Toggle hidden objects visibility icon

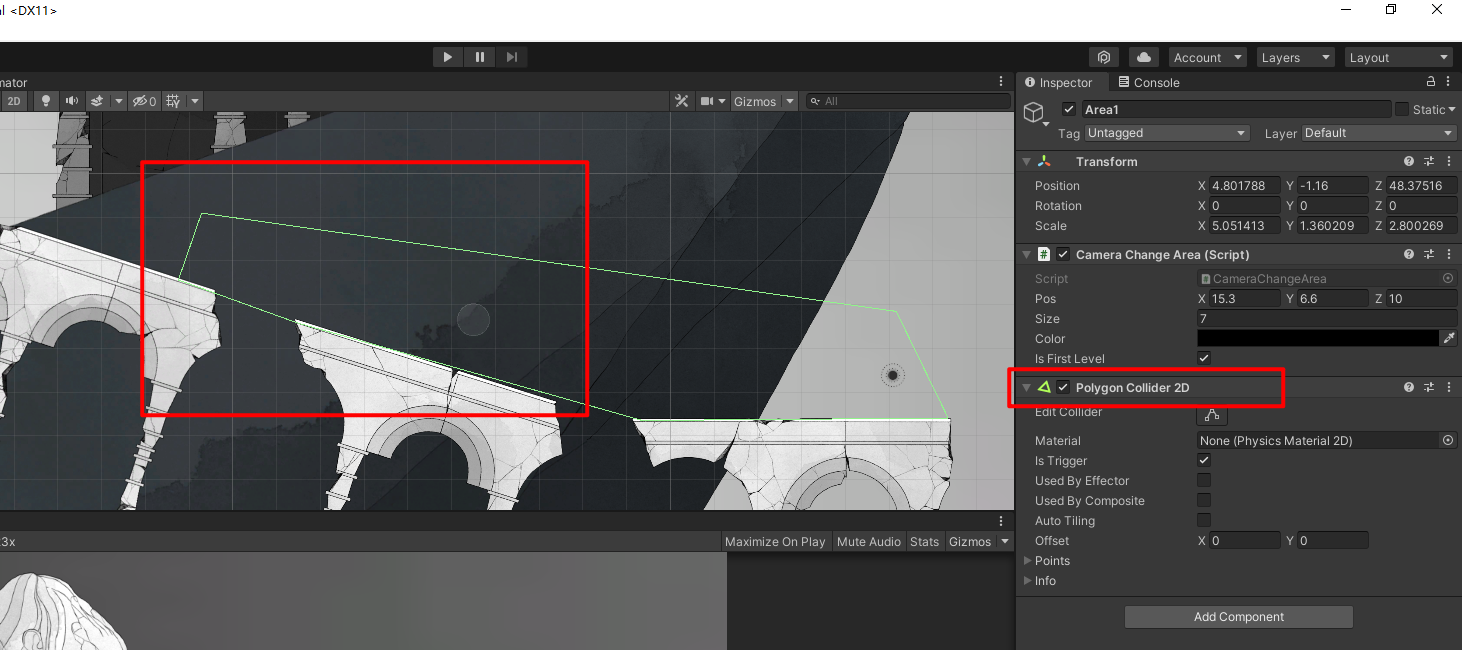coord(145,101)
